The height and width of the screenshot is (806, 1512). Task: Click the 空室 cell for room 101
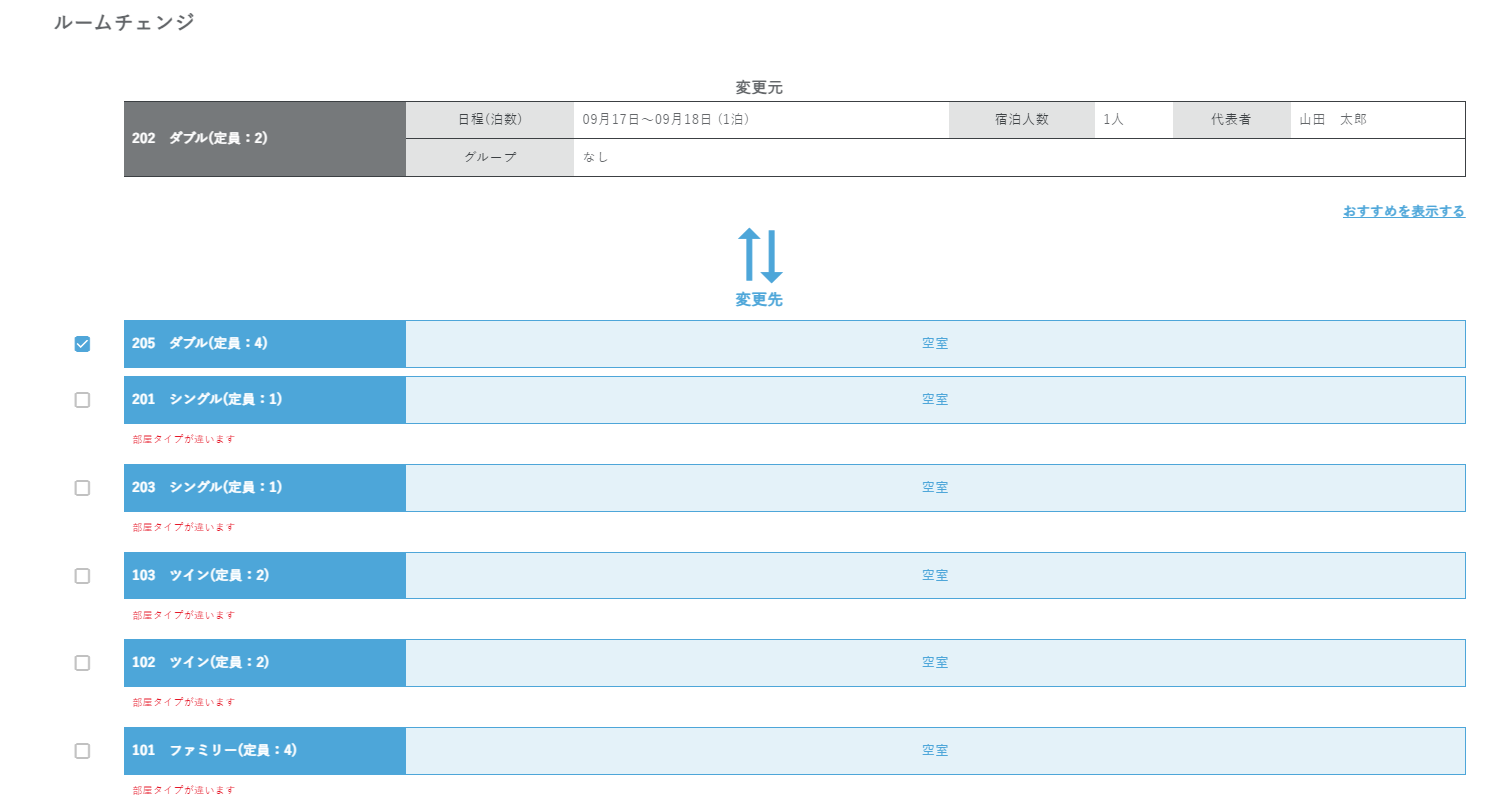(935, 750)
